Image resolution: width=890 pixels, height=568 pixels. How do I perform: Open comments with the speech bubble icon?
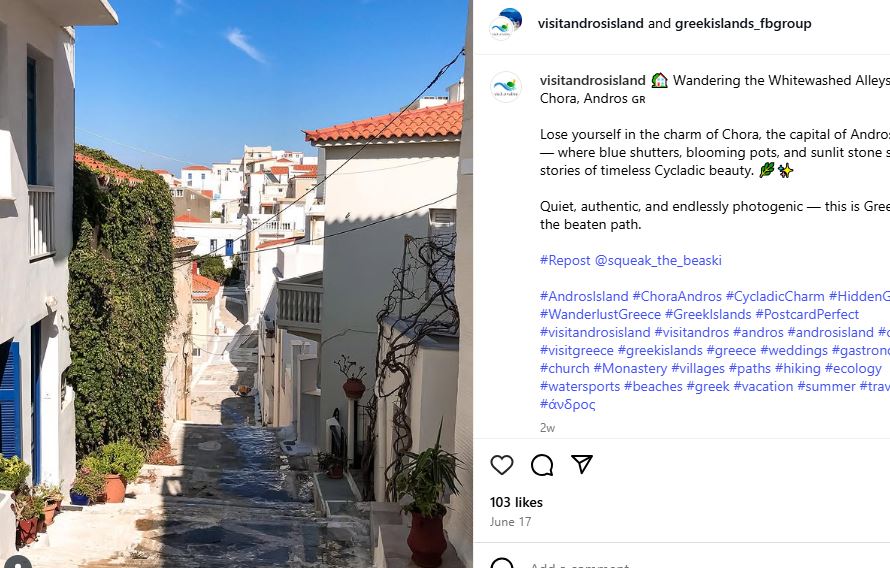click(x=542, y=465)
